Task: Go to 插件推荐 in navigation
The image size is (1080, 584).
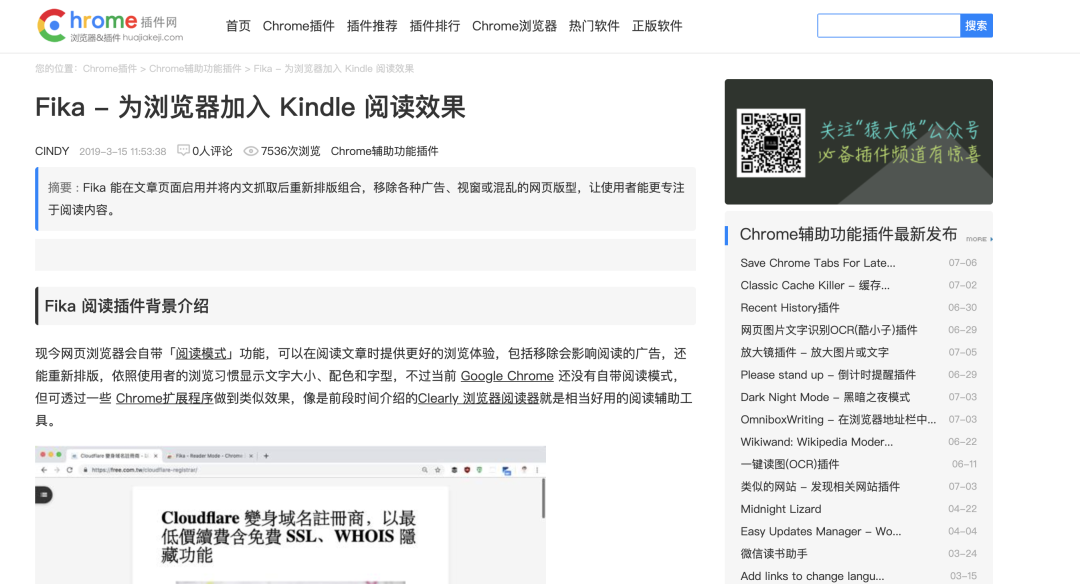Action: (372, 26)
